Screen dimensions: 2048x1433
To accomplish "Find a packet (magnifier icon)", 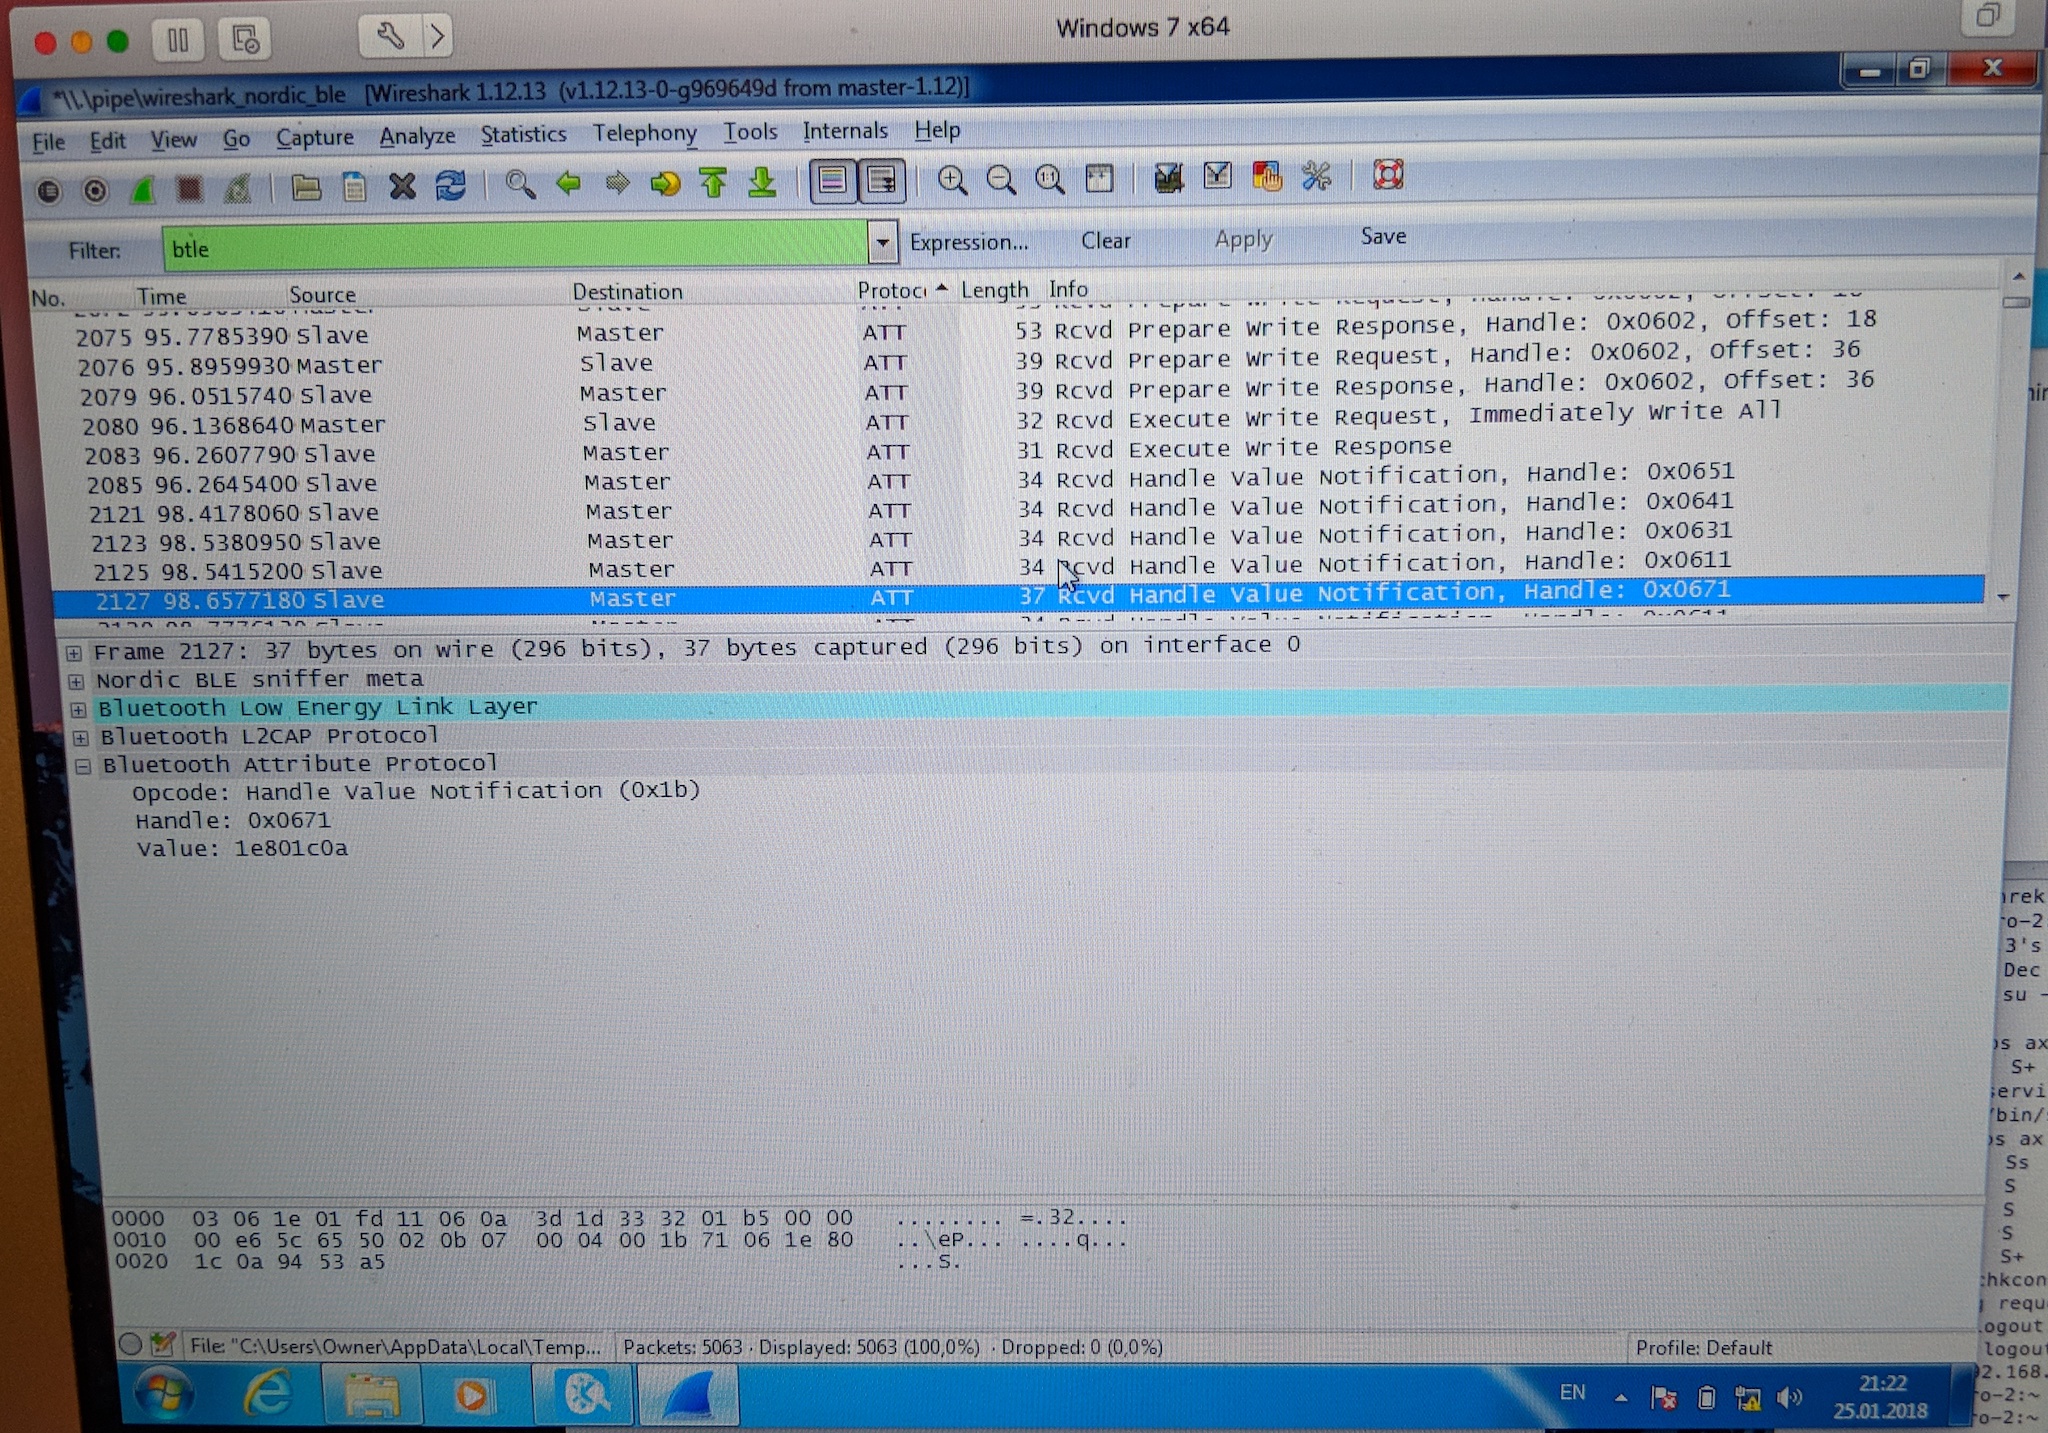I will click(520, 184).
